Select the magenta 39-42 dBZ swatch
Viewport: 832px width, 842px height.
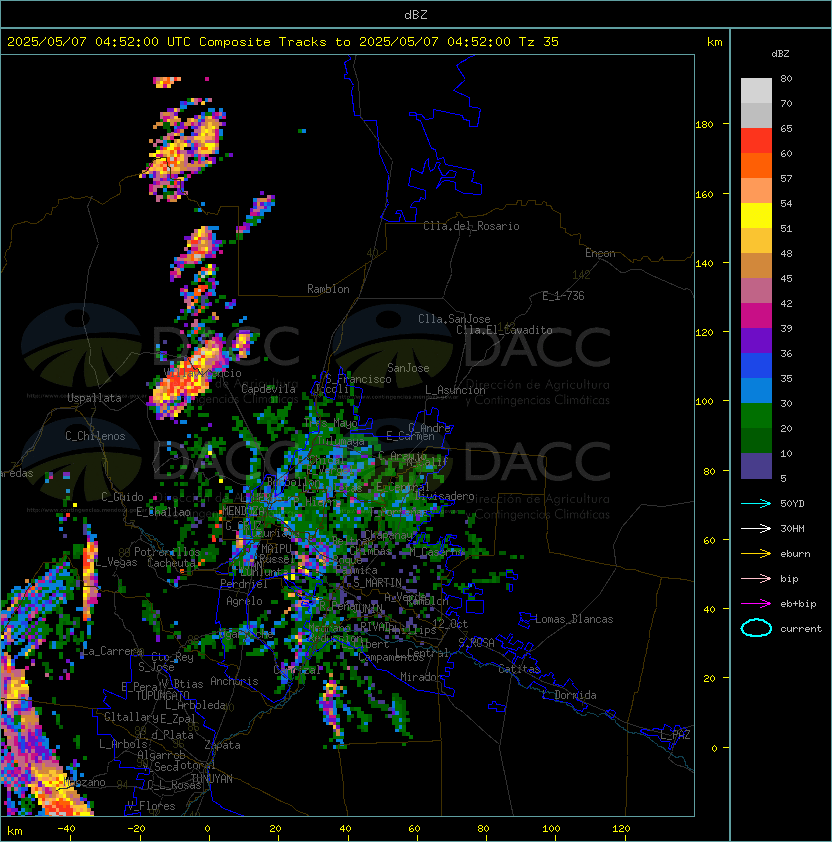point(756,315)
